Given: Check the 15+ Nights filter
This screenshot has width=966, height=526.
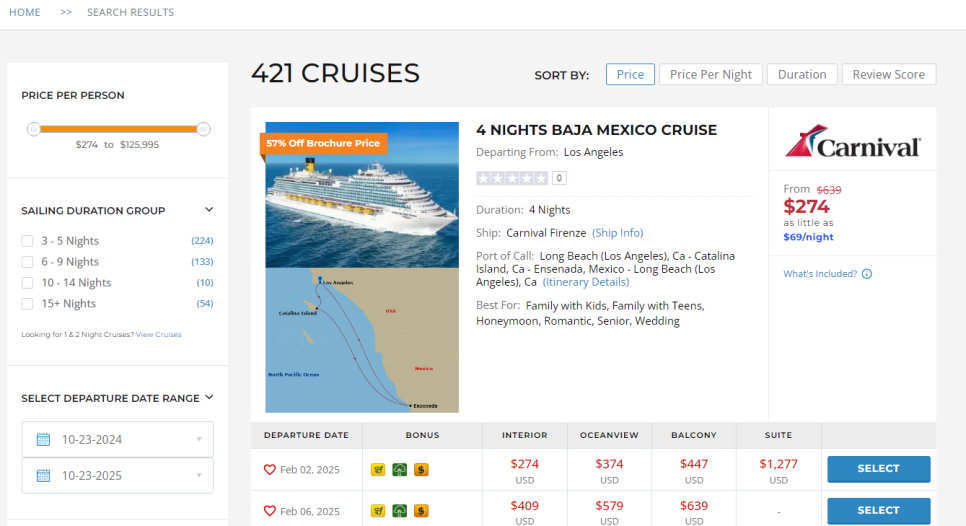Looking at the screenshot, I should pyautogui.click(x=27, y=304).
